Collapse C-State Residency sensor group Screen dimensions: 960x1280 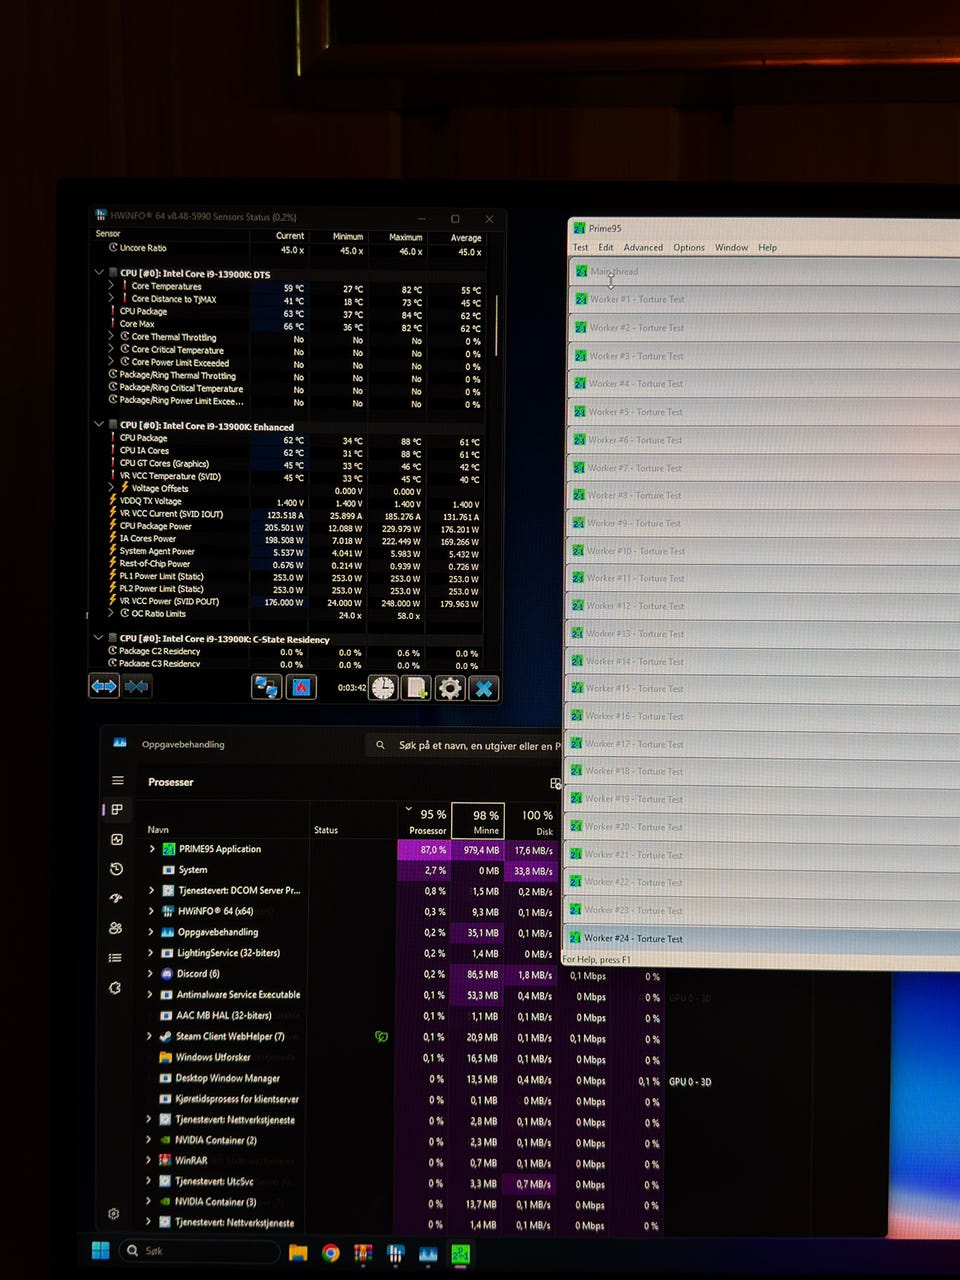point(99,637)
